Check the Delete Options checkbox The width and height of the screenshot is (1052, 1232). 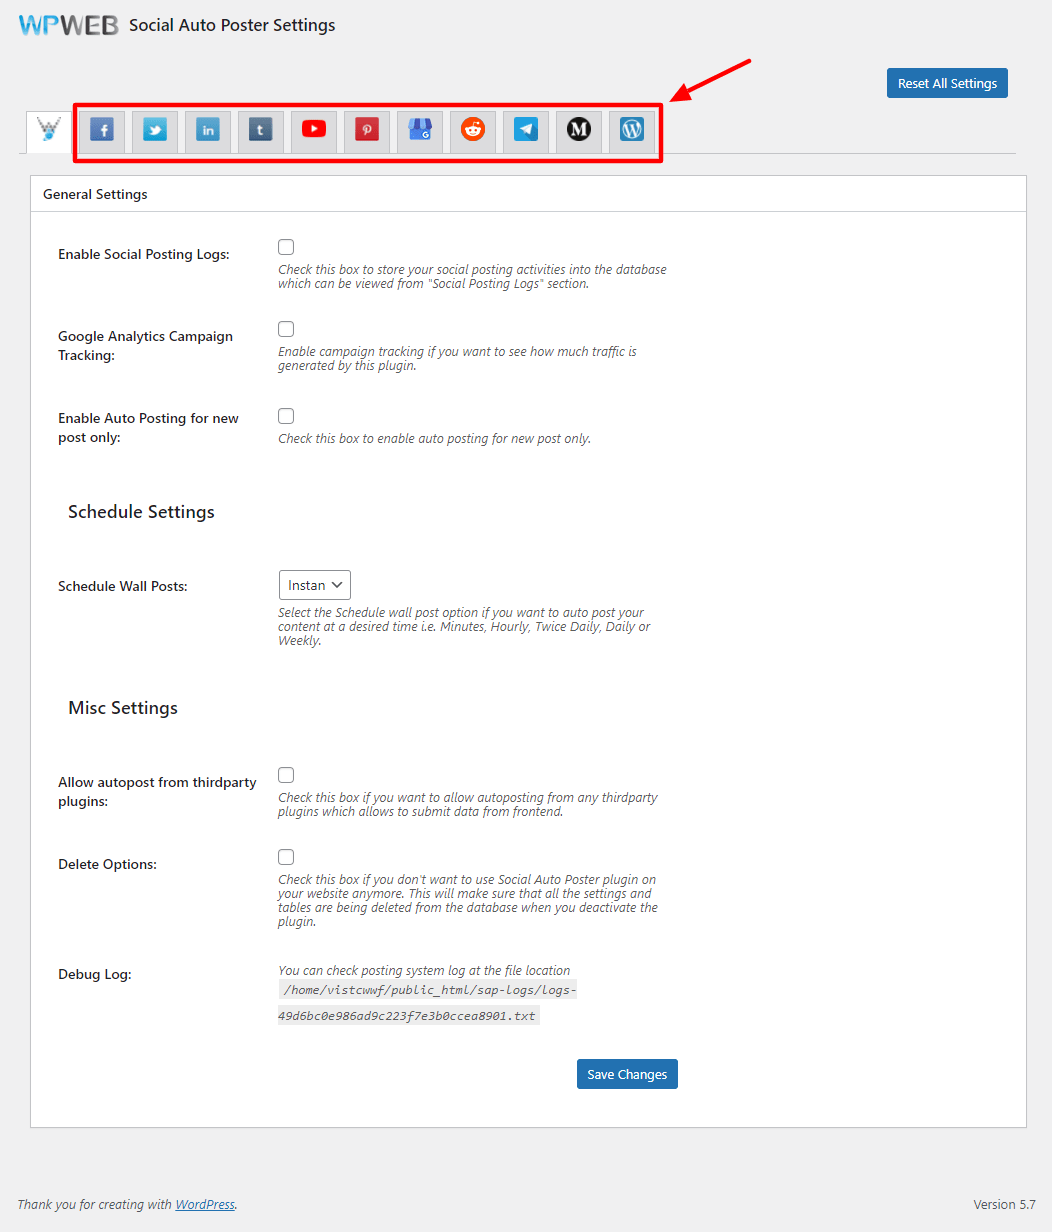click(x=286, y=857)
